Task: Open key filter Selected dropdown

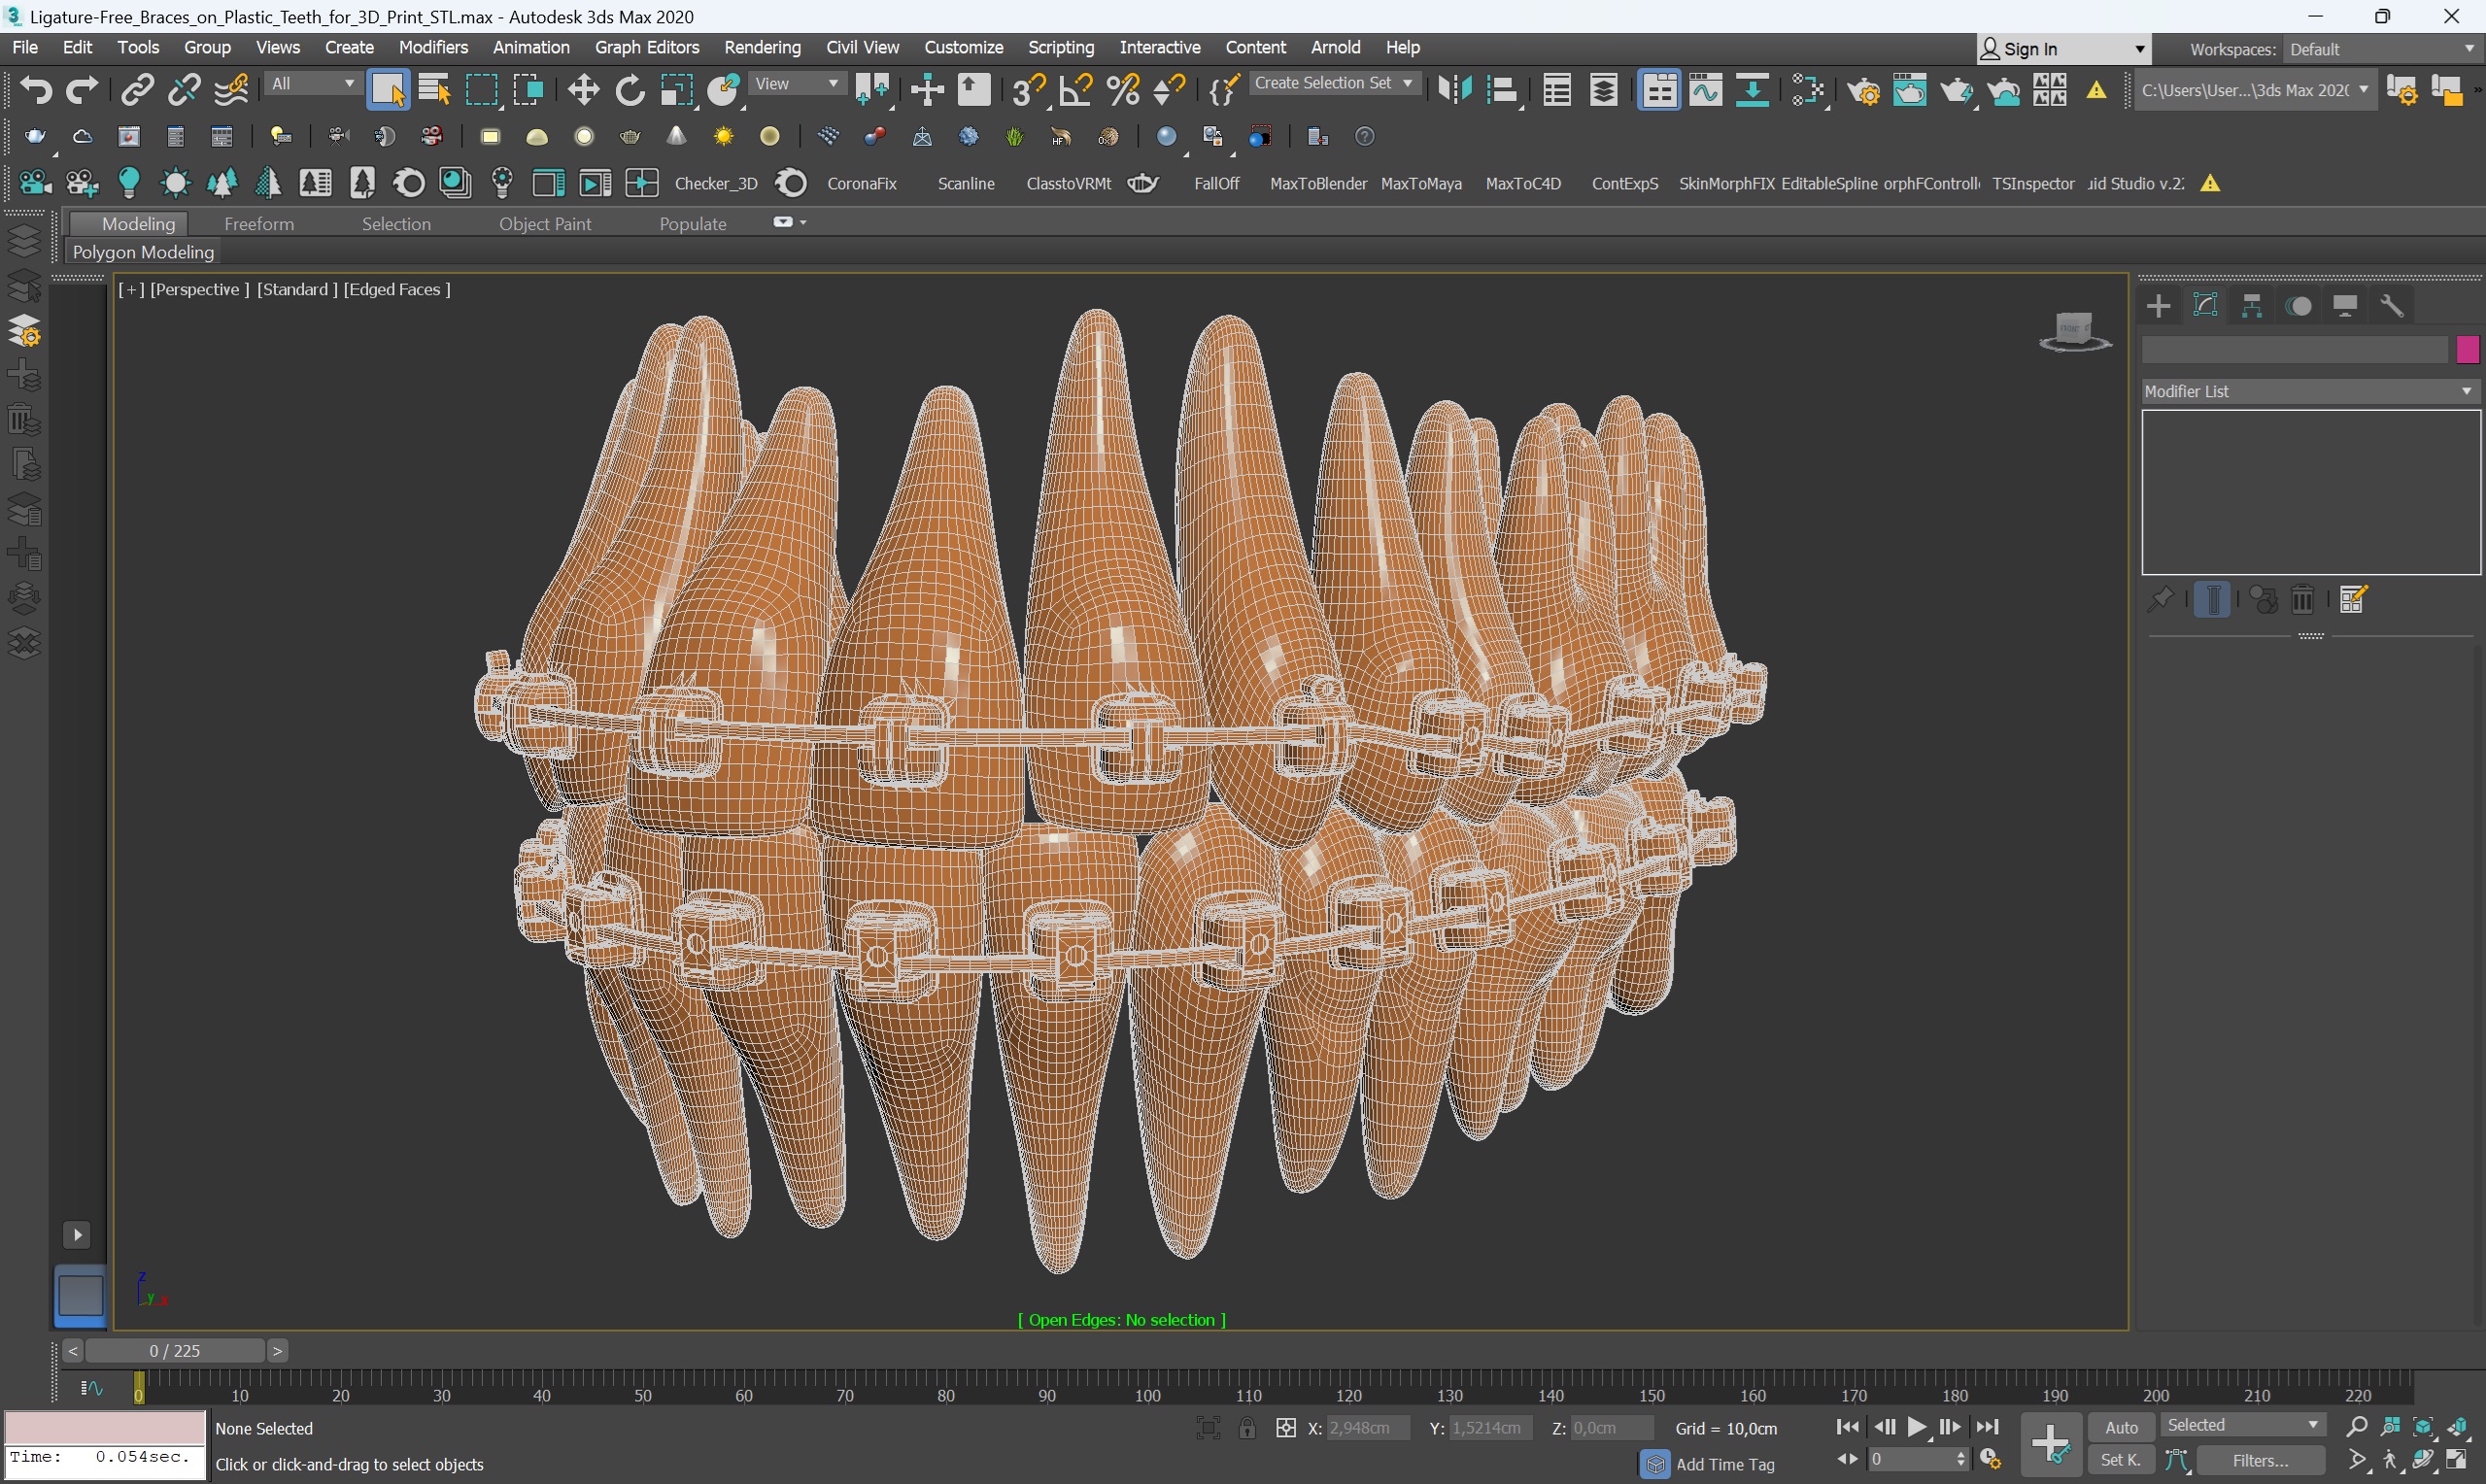Action: (2243, 1425)
